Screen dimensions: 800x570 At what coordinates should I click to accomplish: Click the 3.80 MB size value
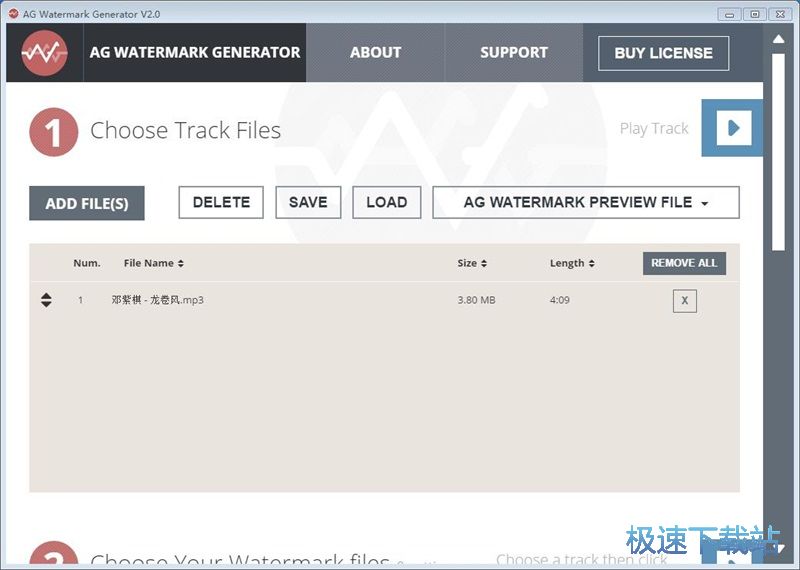476,300
